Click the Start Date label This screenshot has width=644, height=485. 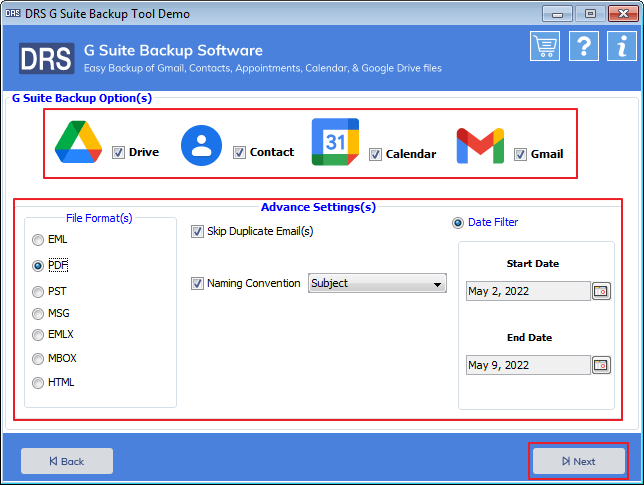(x=533, y=264)
